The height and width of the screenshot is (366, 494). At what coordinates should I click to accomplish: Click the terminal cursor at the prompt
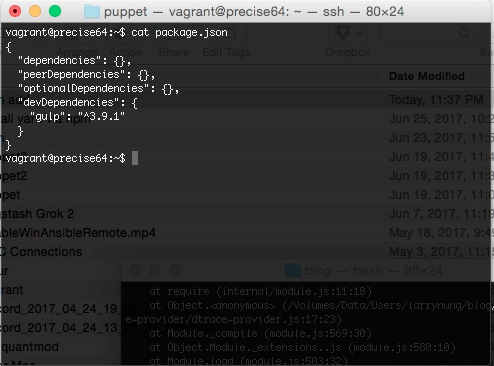click(135, 158)
